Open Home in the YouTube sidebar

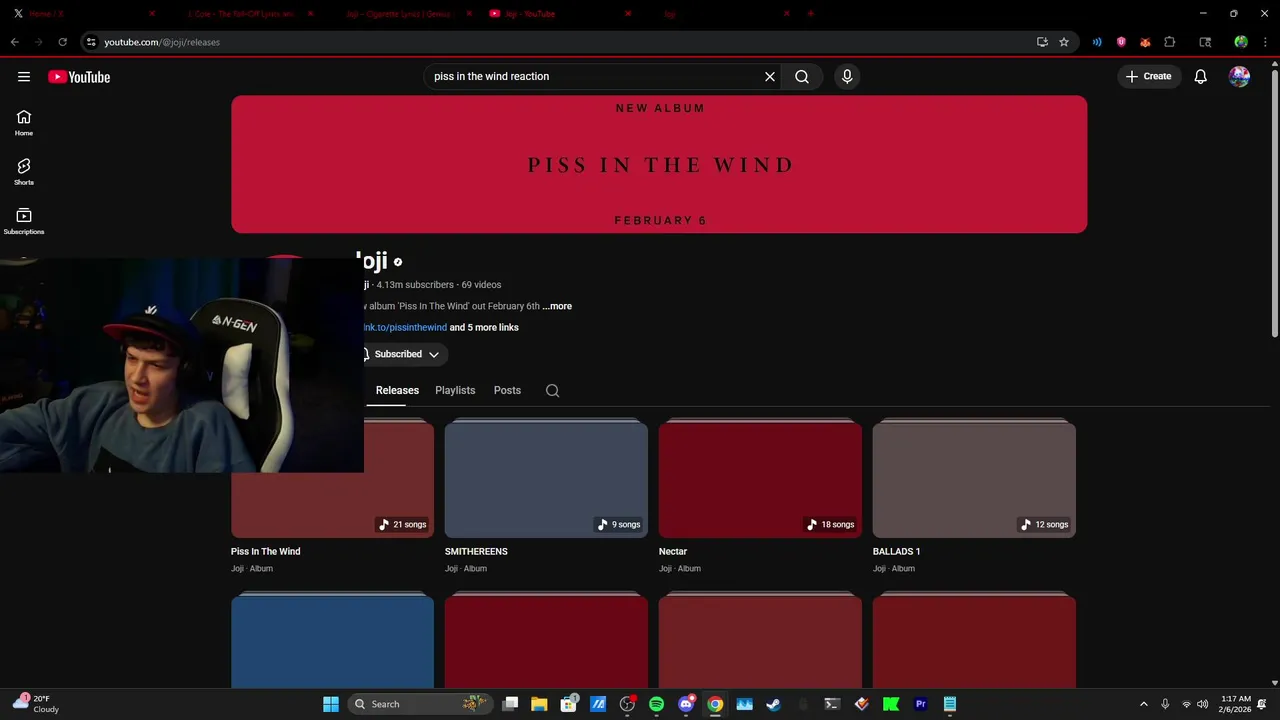[24, 123]
